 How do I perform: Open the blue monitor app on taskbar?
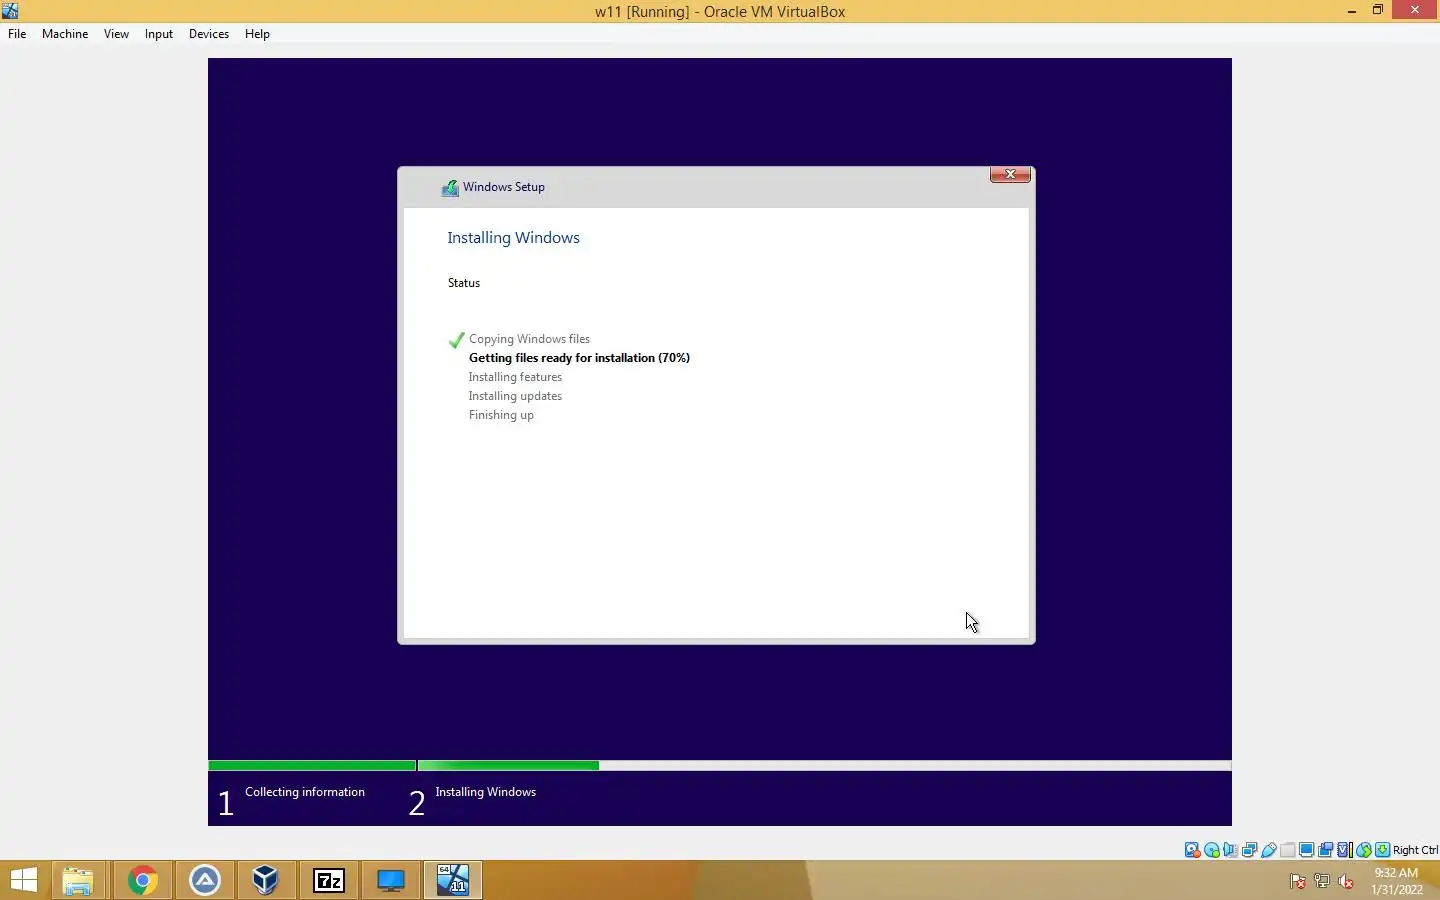pos(391,881)
